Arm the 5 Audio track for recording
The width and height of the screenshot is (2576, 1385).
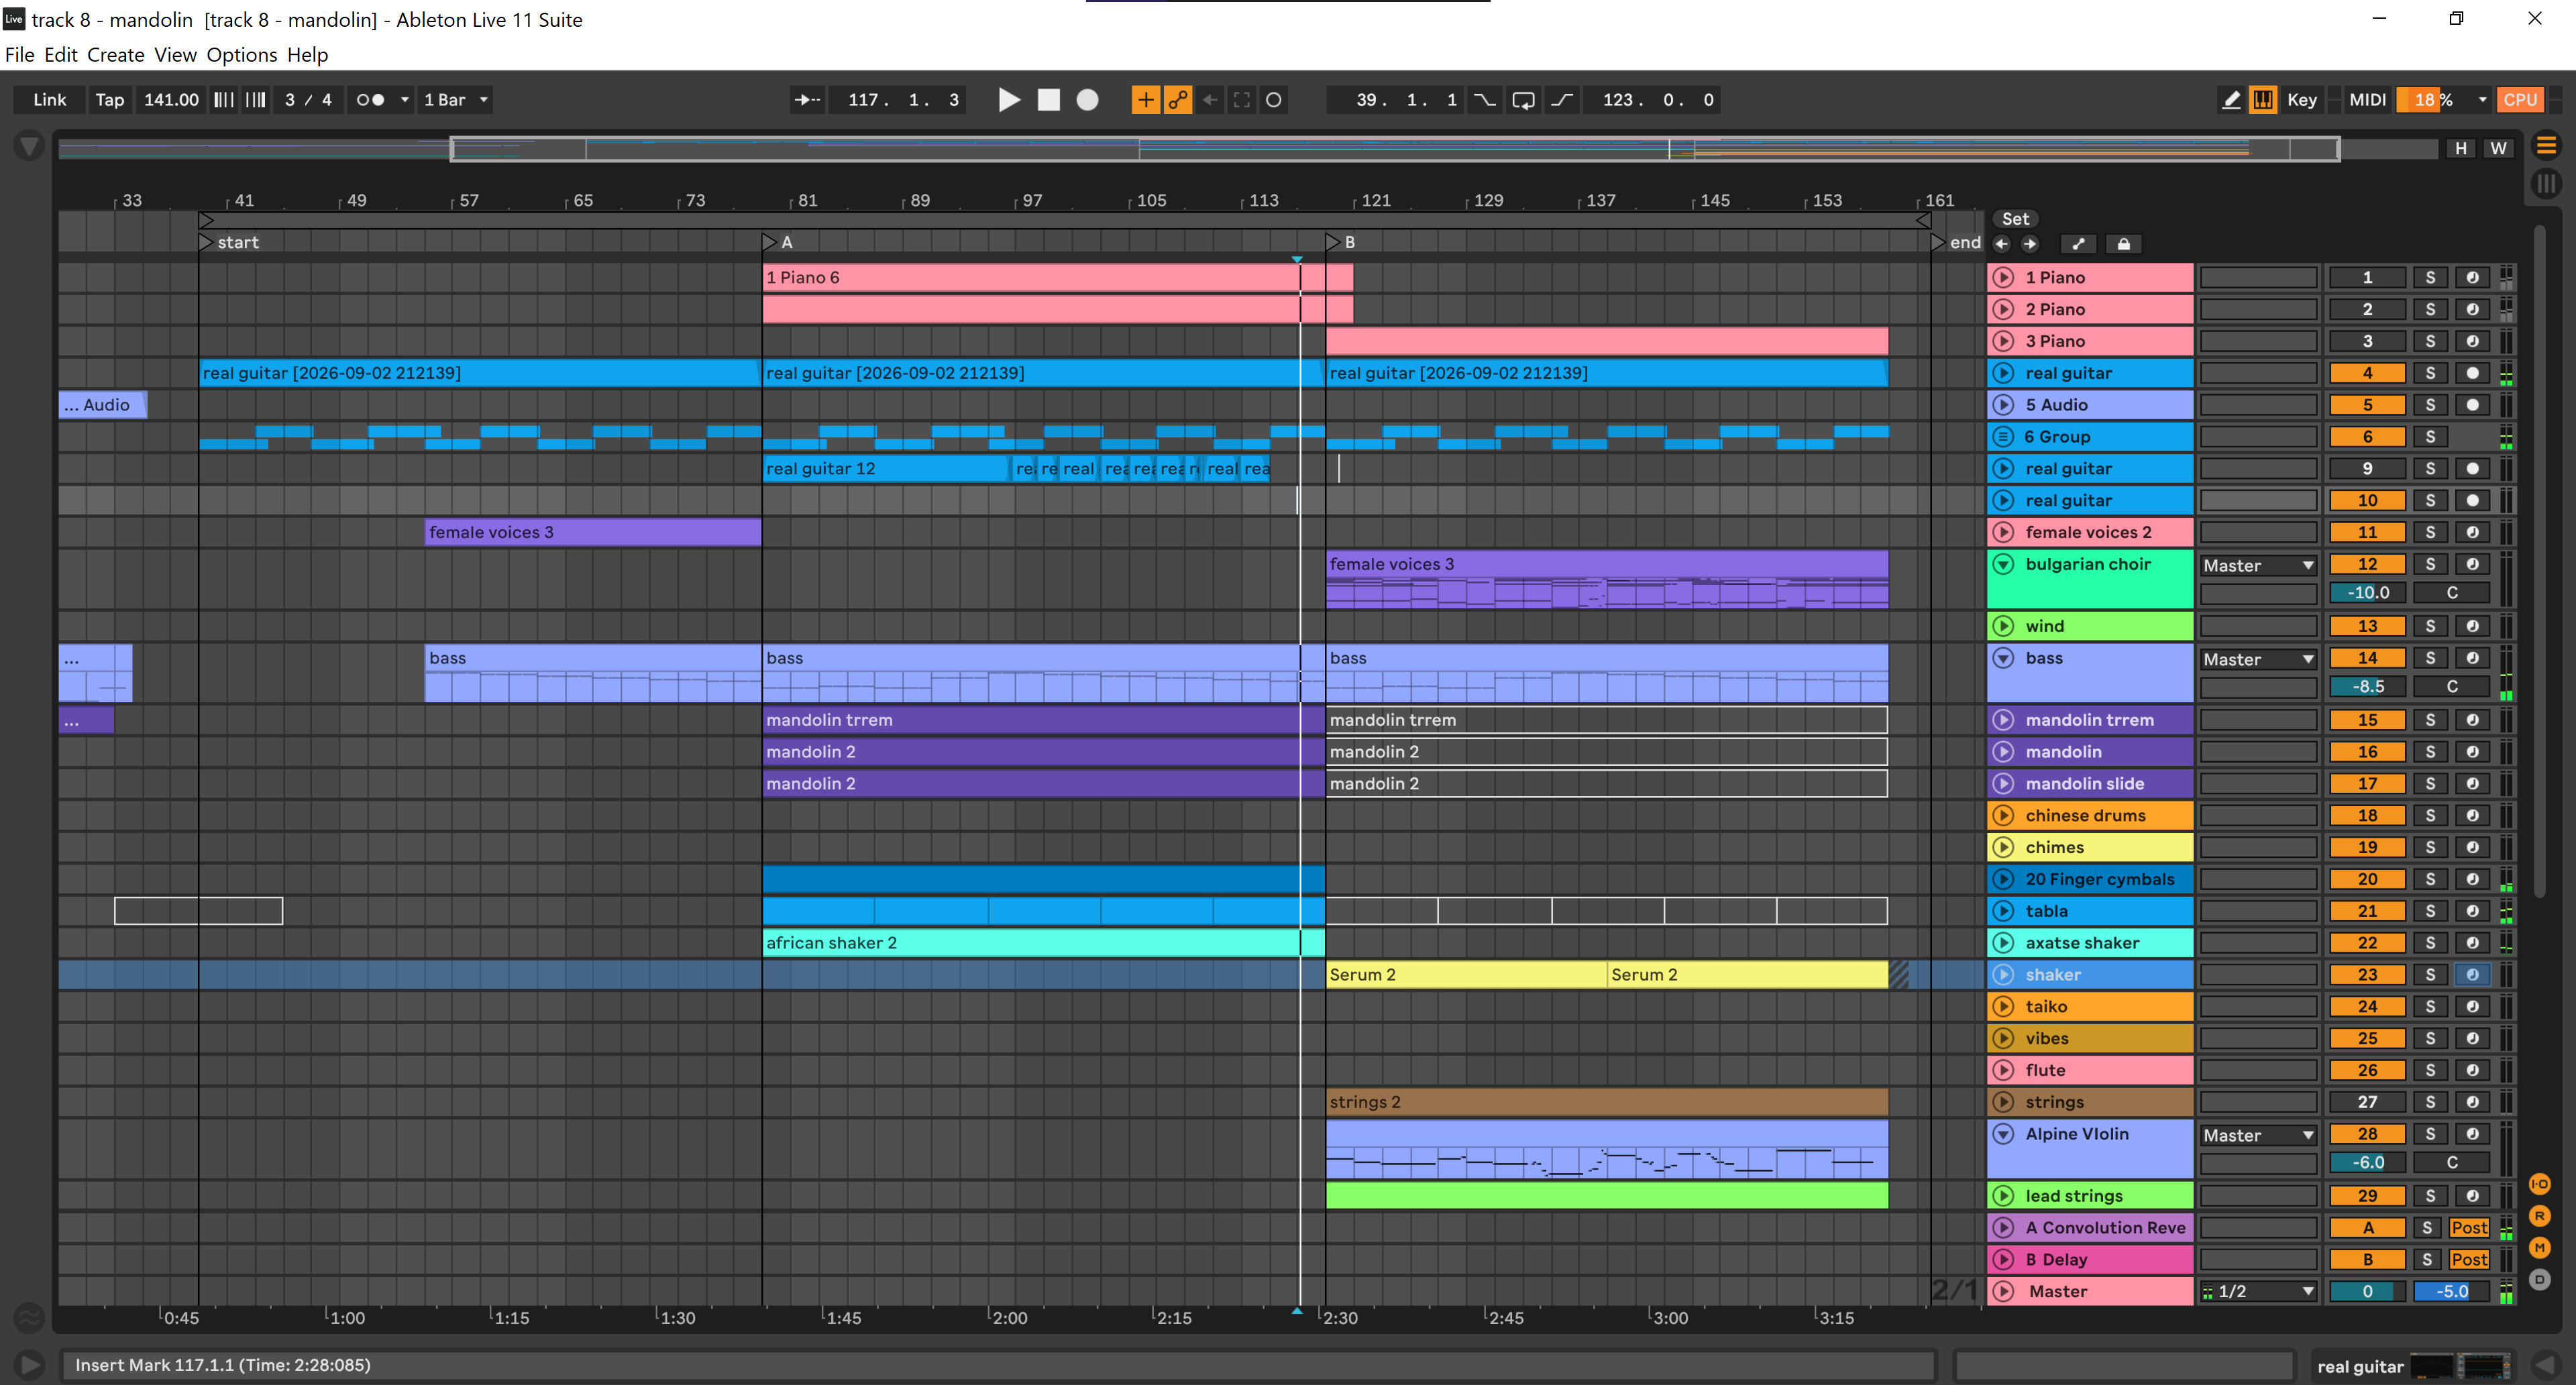[x=2472, y=405]
